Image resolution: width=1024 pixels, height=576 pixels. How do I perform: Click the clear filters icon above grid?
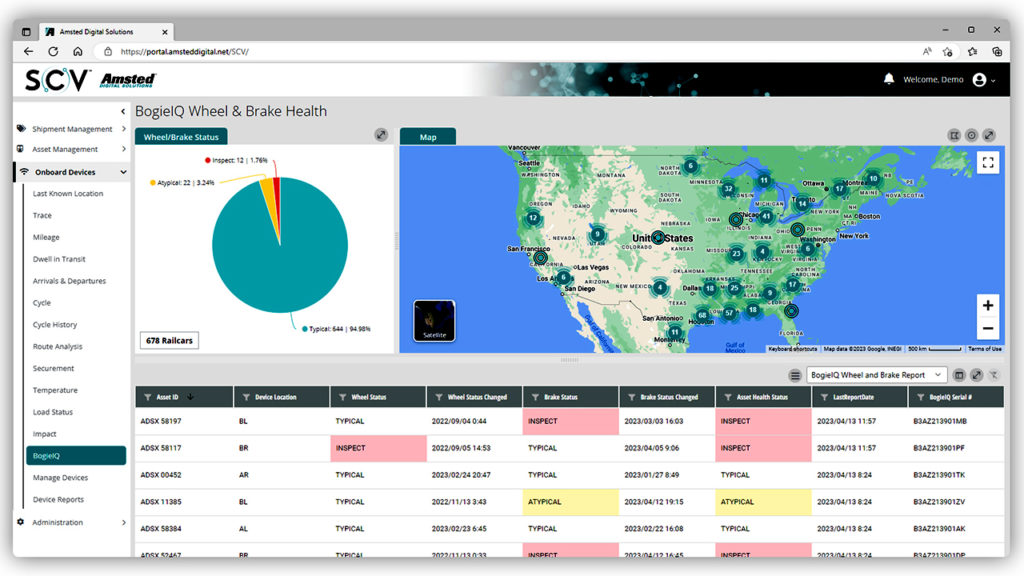[x=993, y=375]
